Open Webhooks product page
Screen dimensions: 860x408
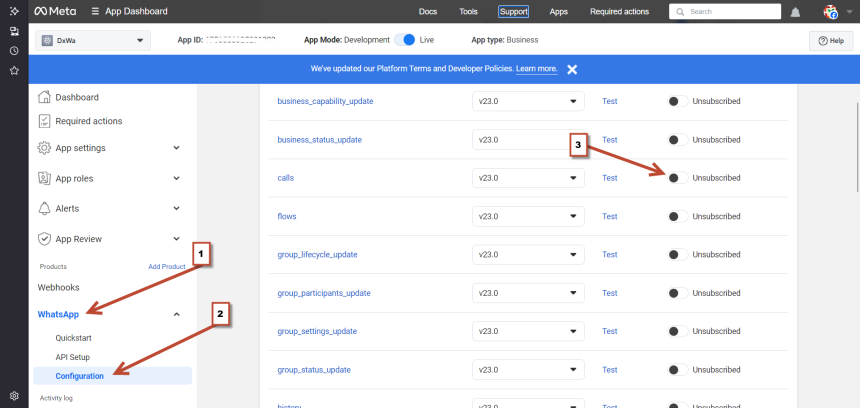click(x=58, y=287)
